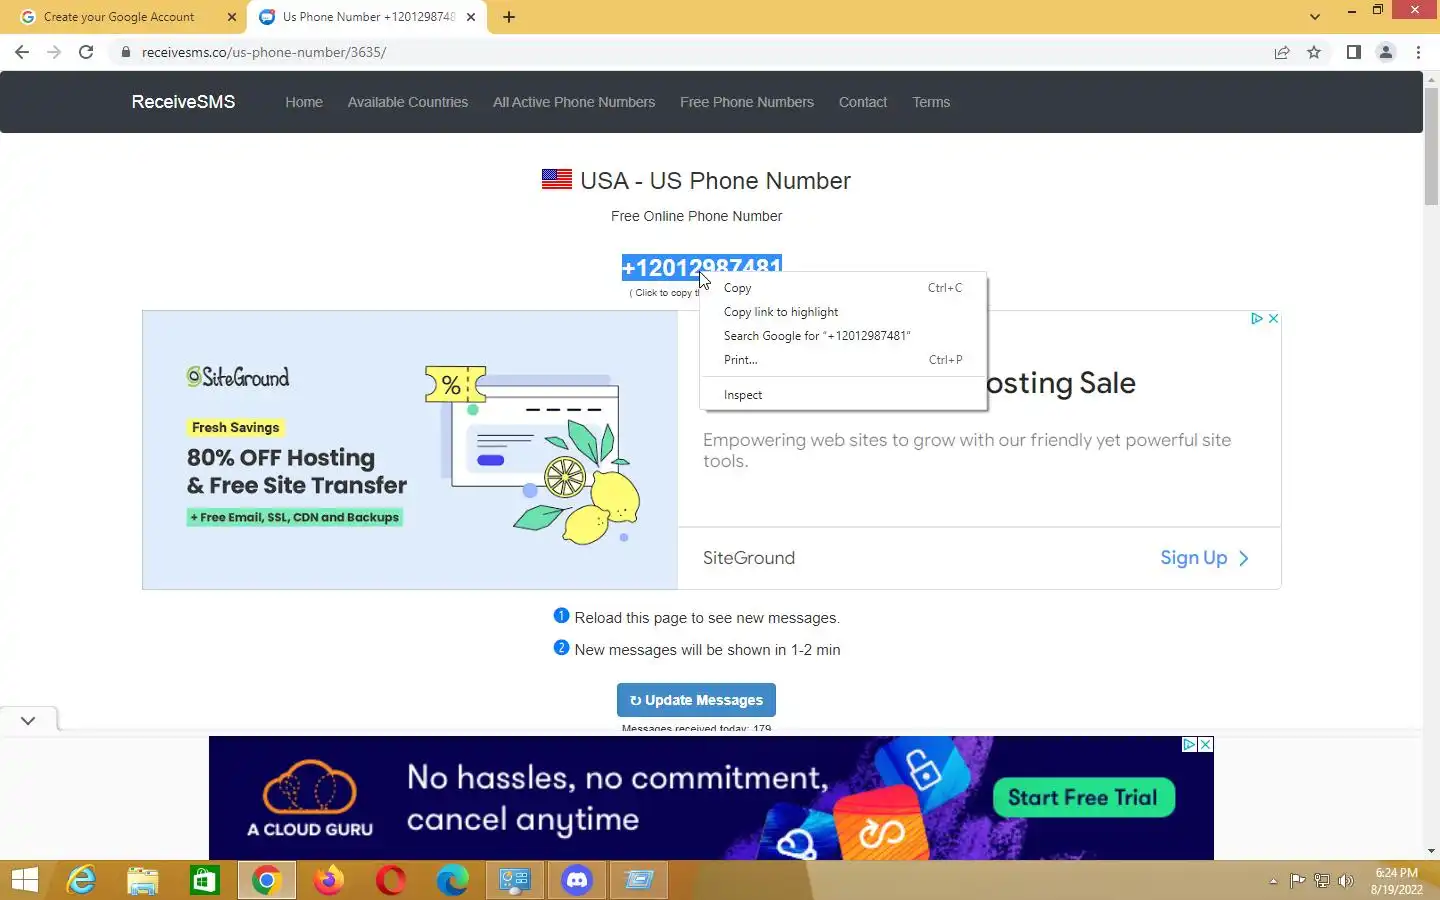Open Free Phone Numbers nav link
This screenshot has width=1440, height=900.
pos(747,102)
